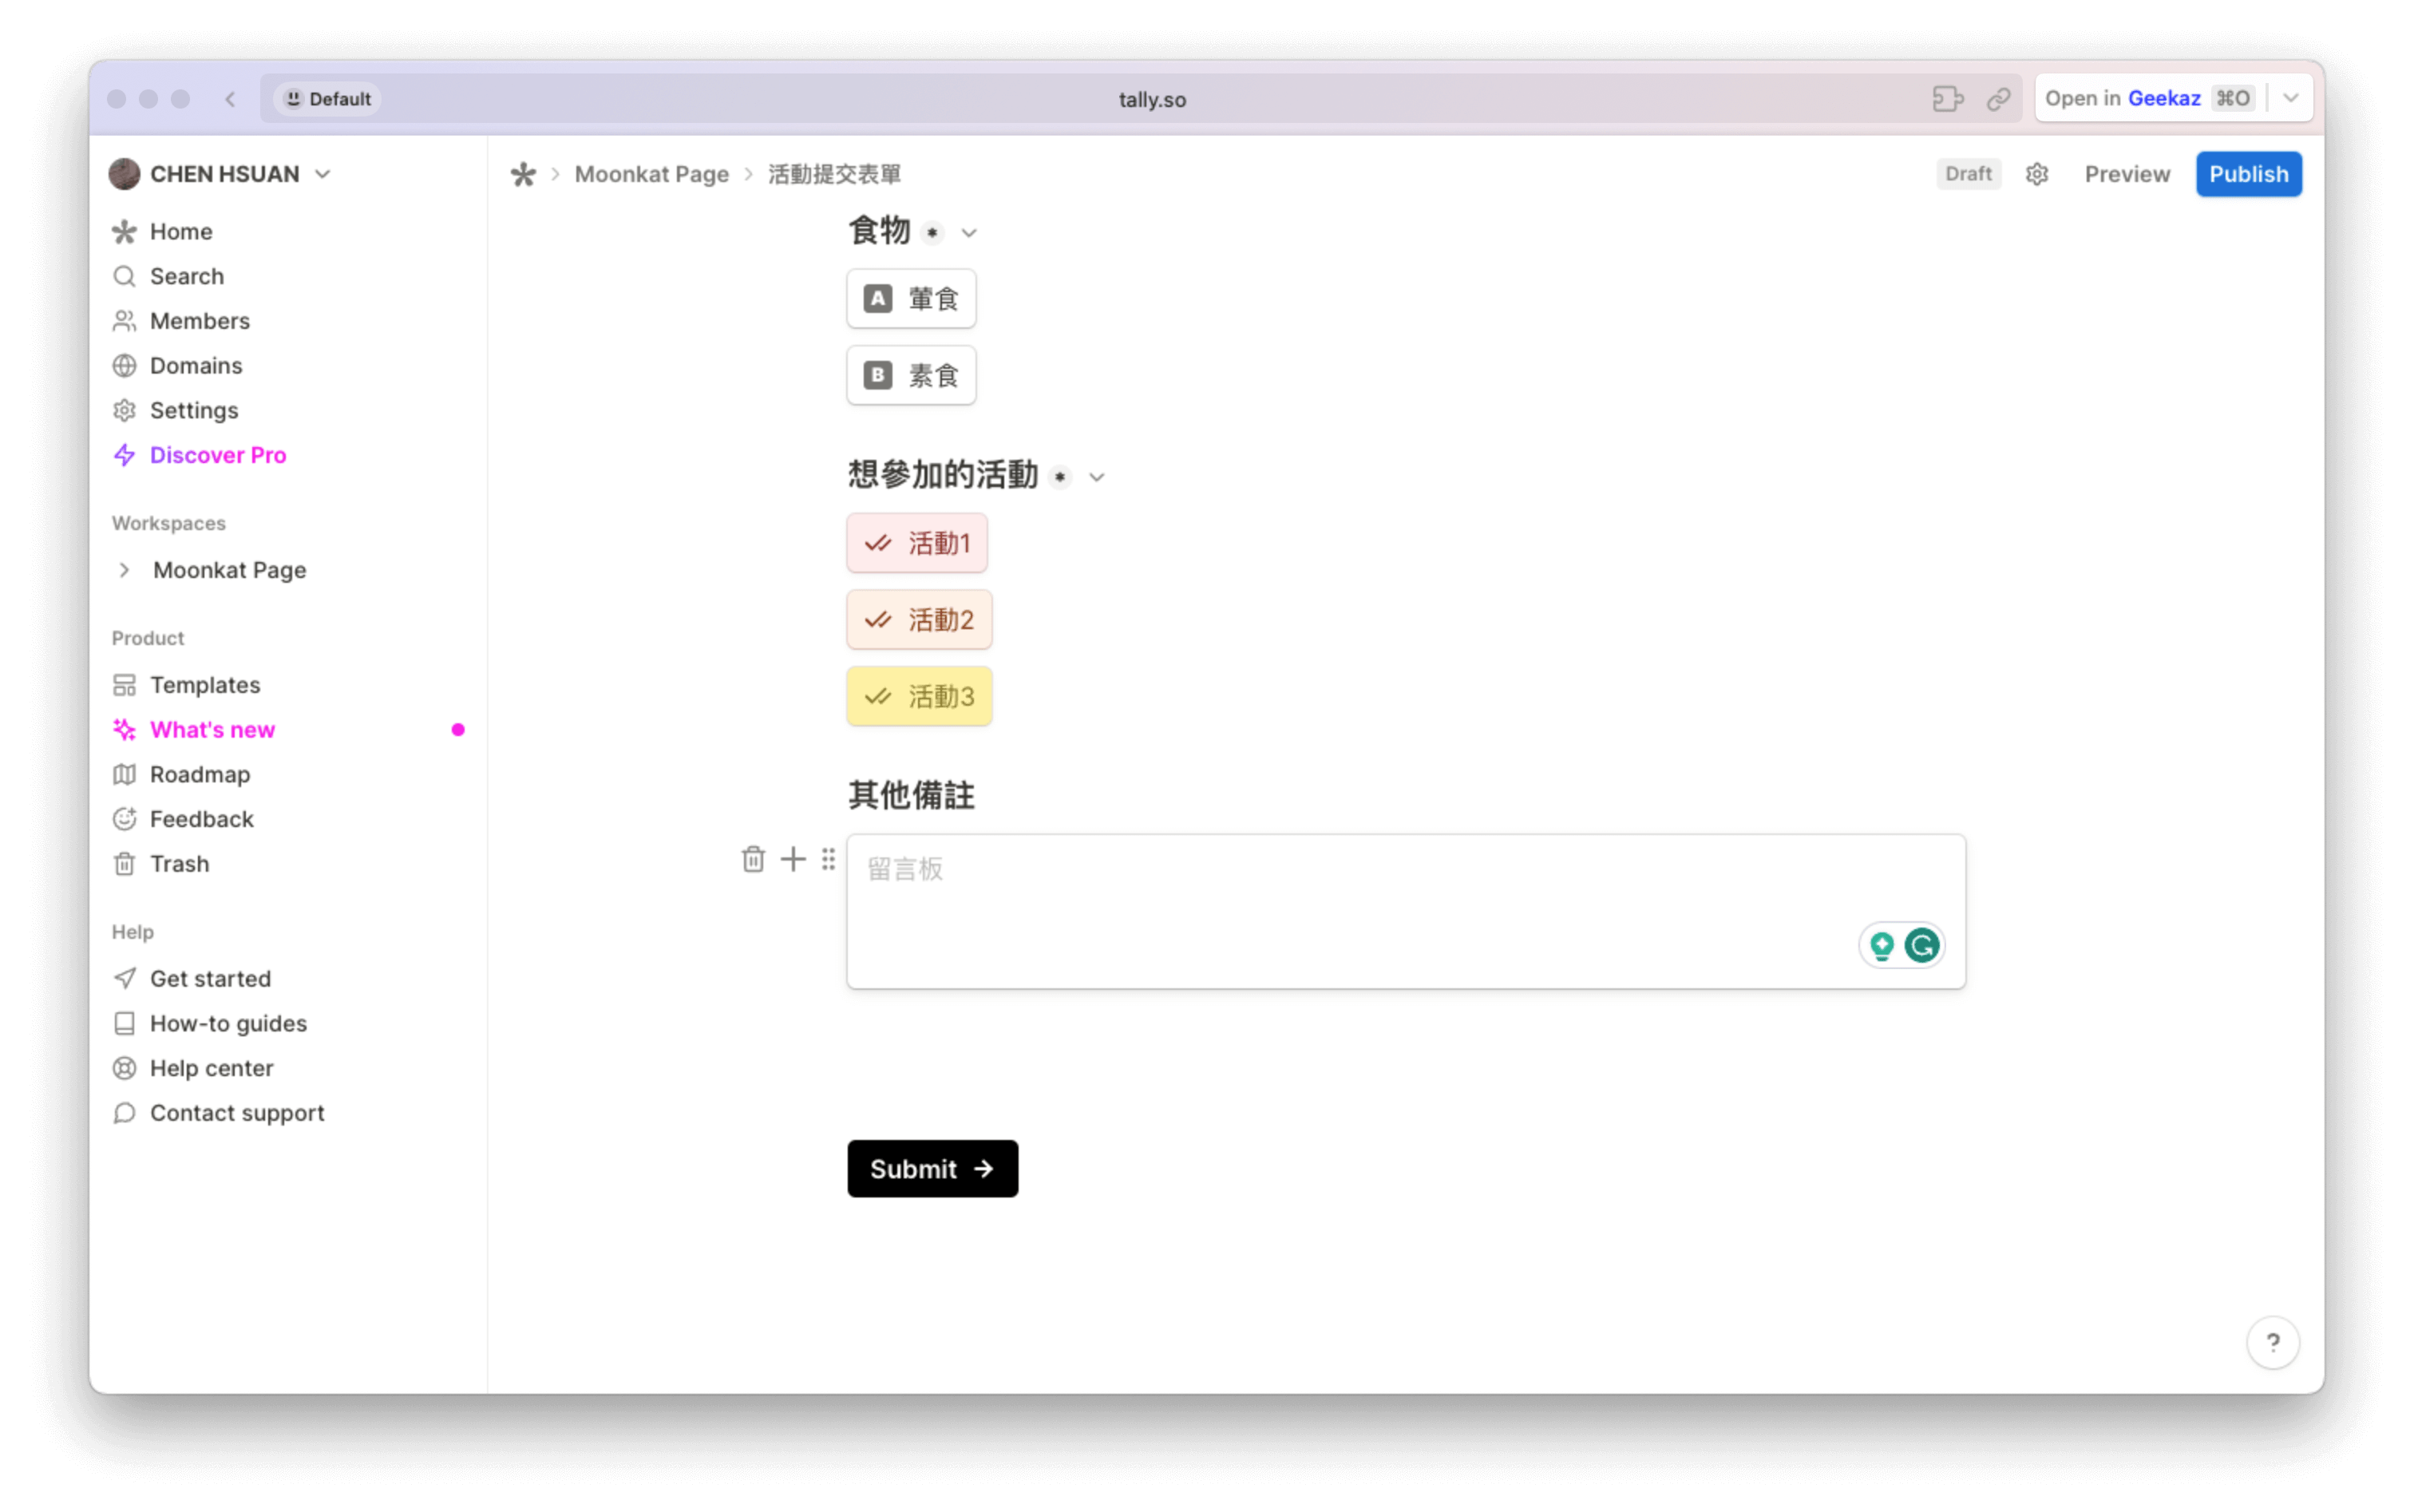Grab the six-dot drag handle icon
The image size is (2414, 1512).
tap(828, 859)
